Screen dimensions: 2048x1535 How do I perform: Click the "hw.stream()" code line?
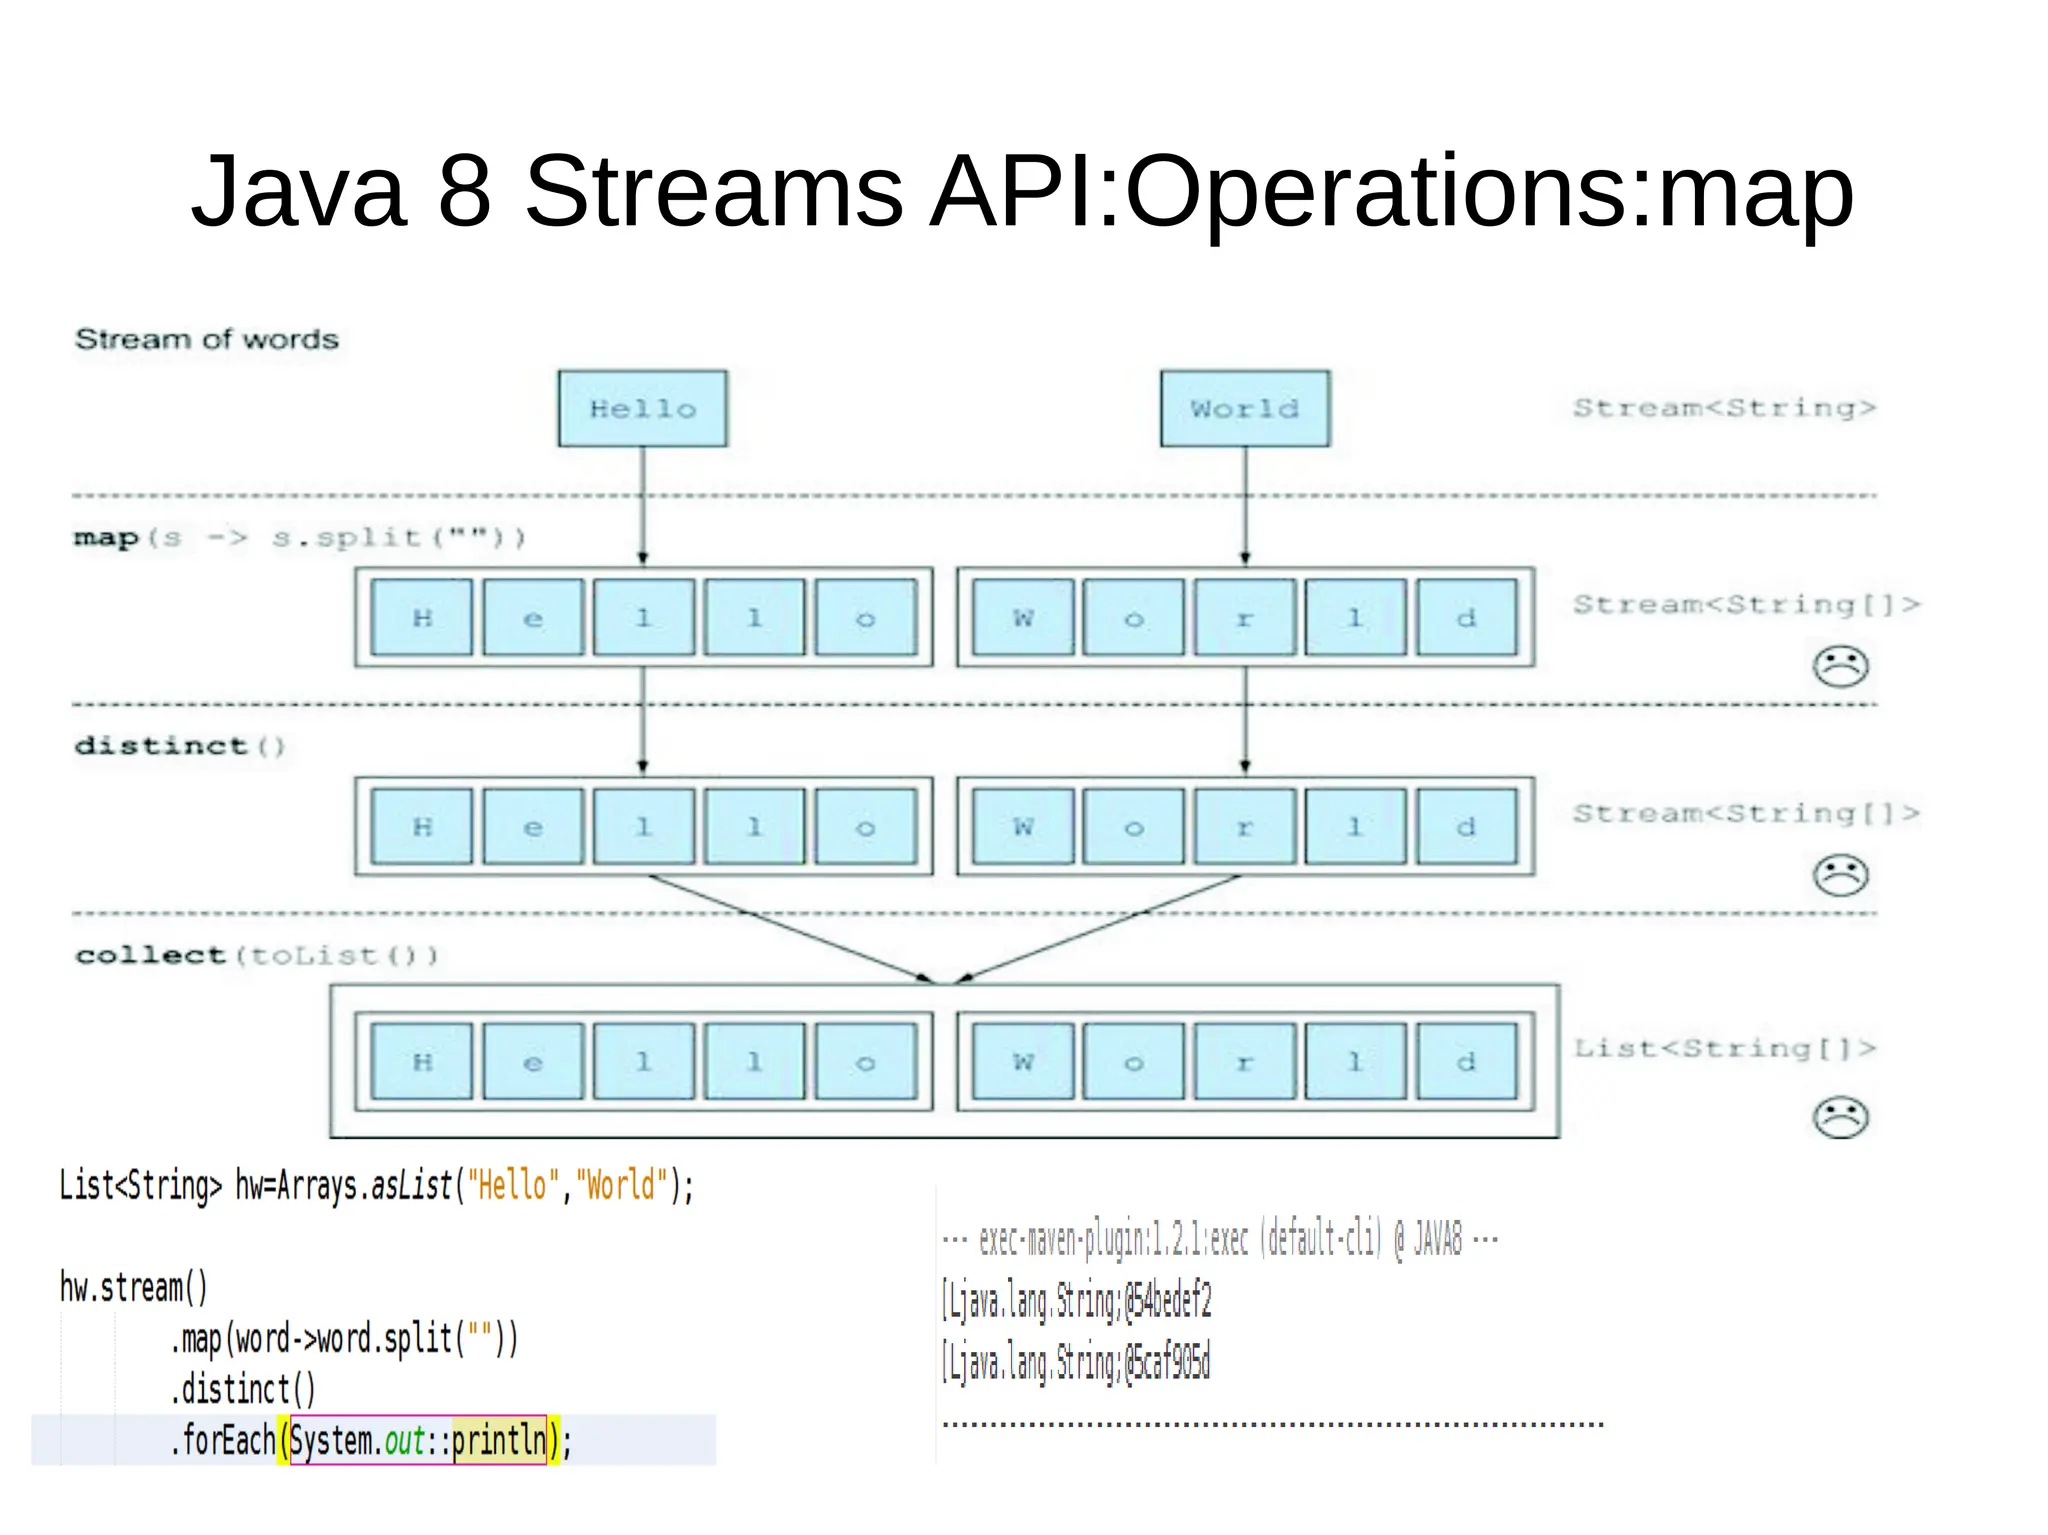pos(134,1287)
